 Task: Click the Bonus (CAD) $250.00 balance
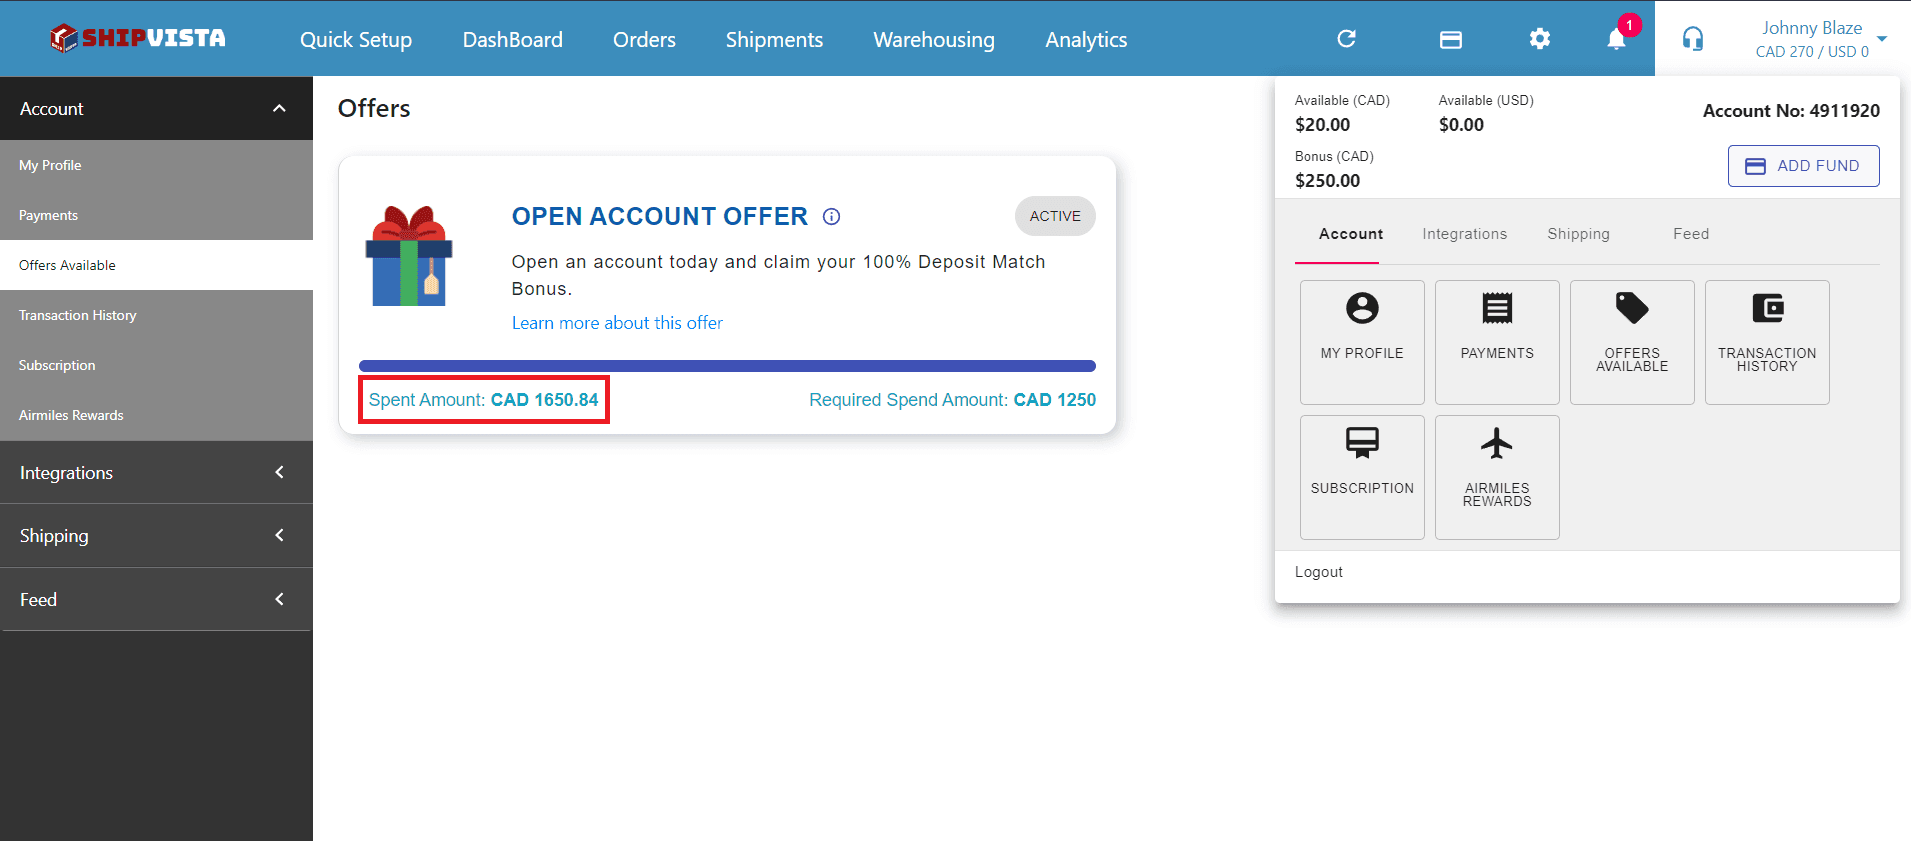click(1334, 169)
